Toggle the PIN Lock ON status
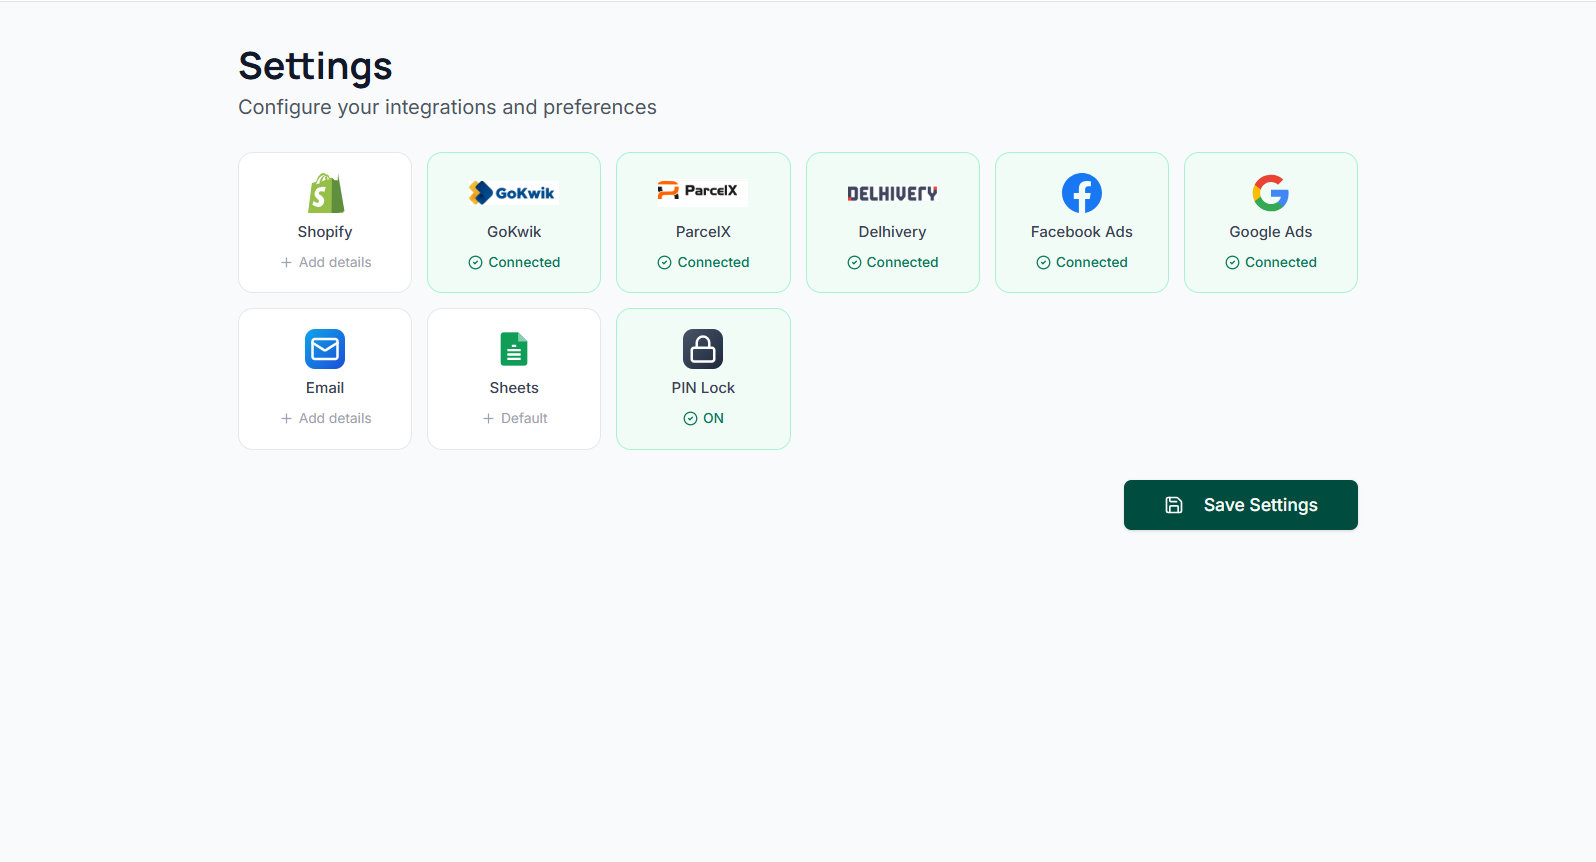 point(704,419)
